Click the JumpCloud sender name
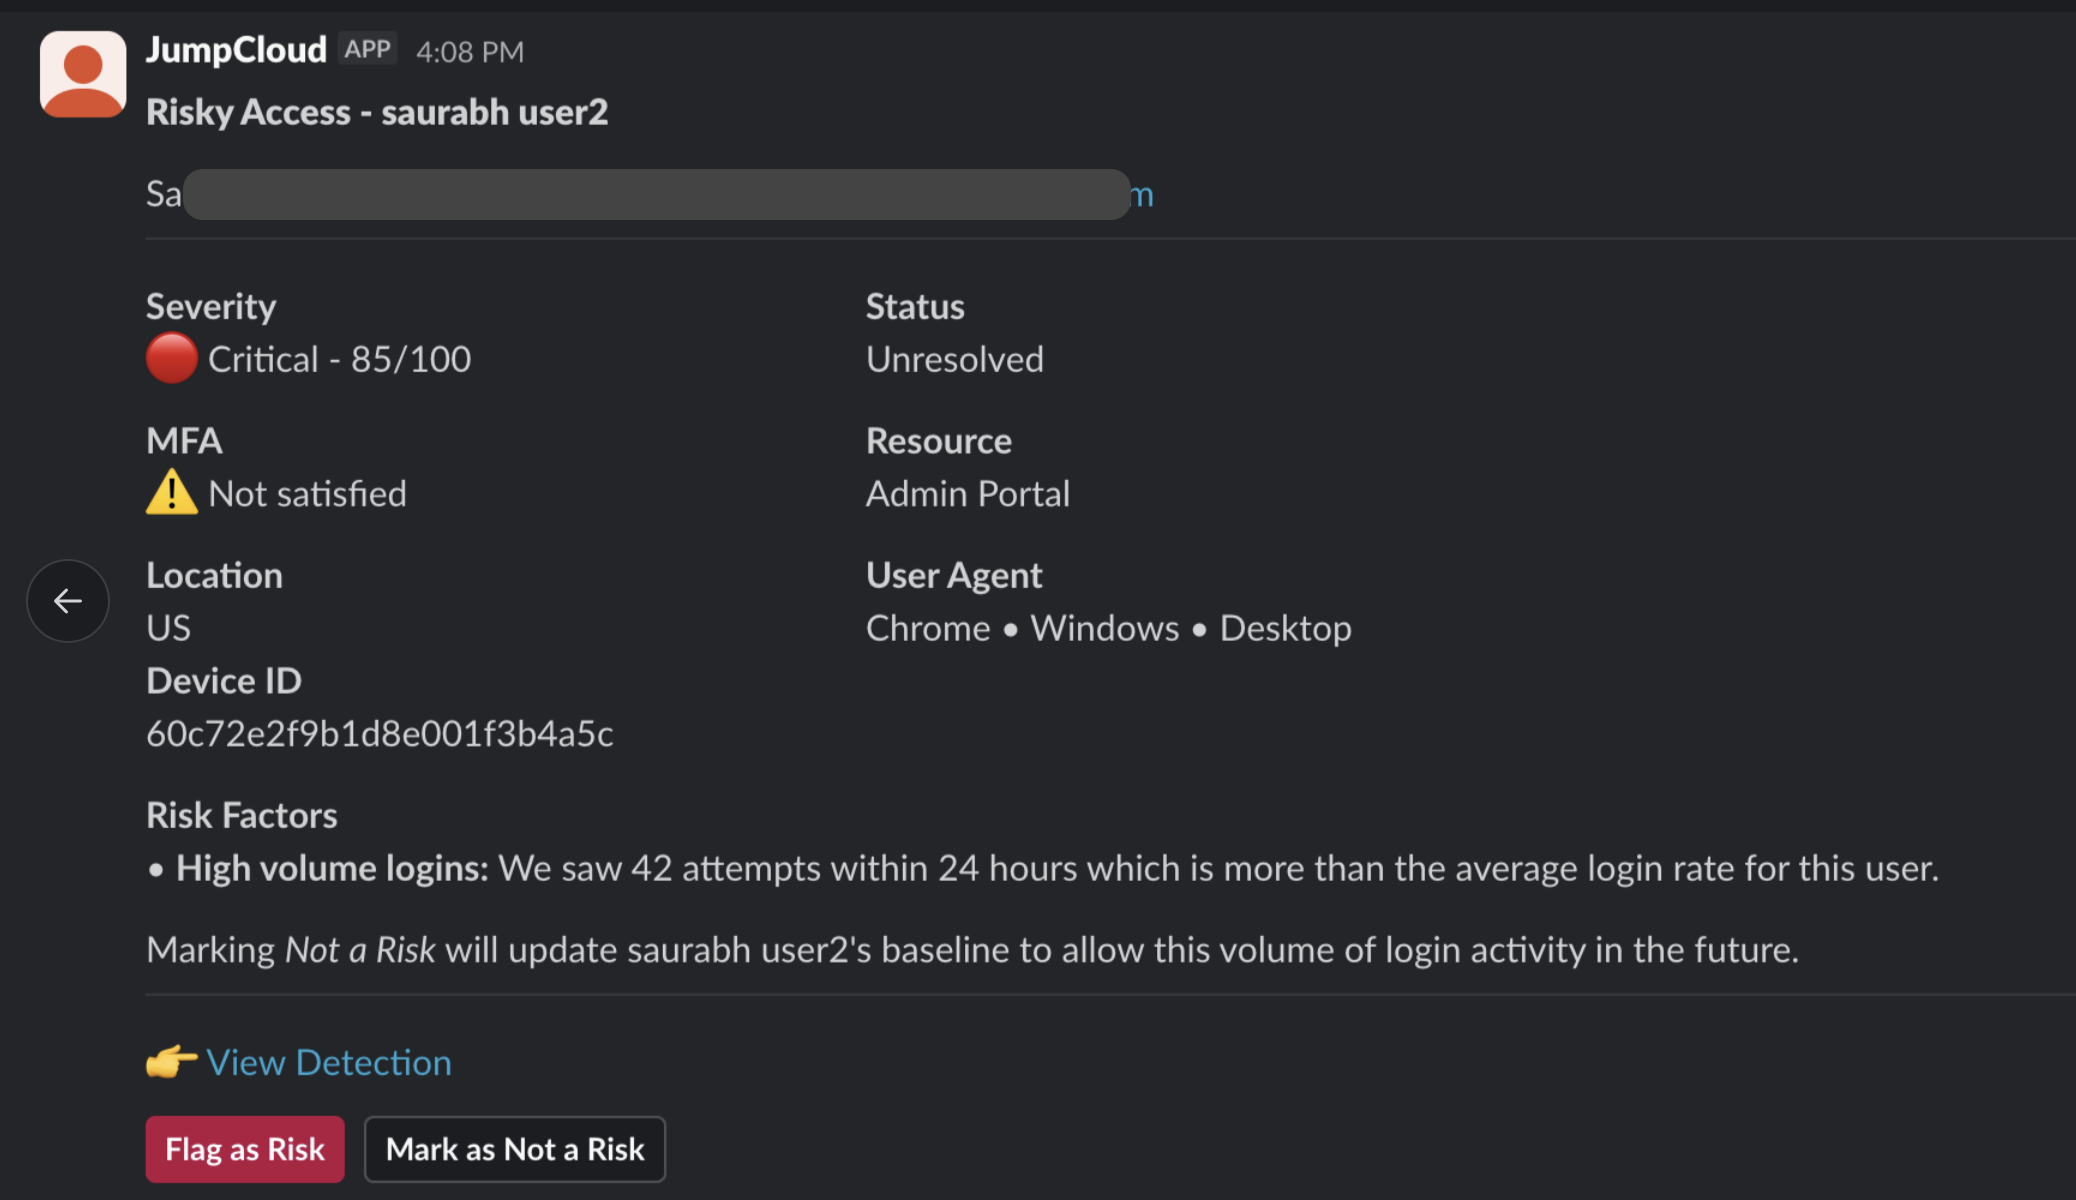 point(236,49)
